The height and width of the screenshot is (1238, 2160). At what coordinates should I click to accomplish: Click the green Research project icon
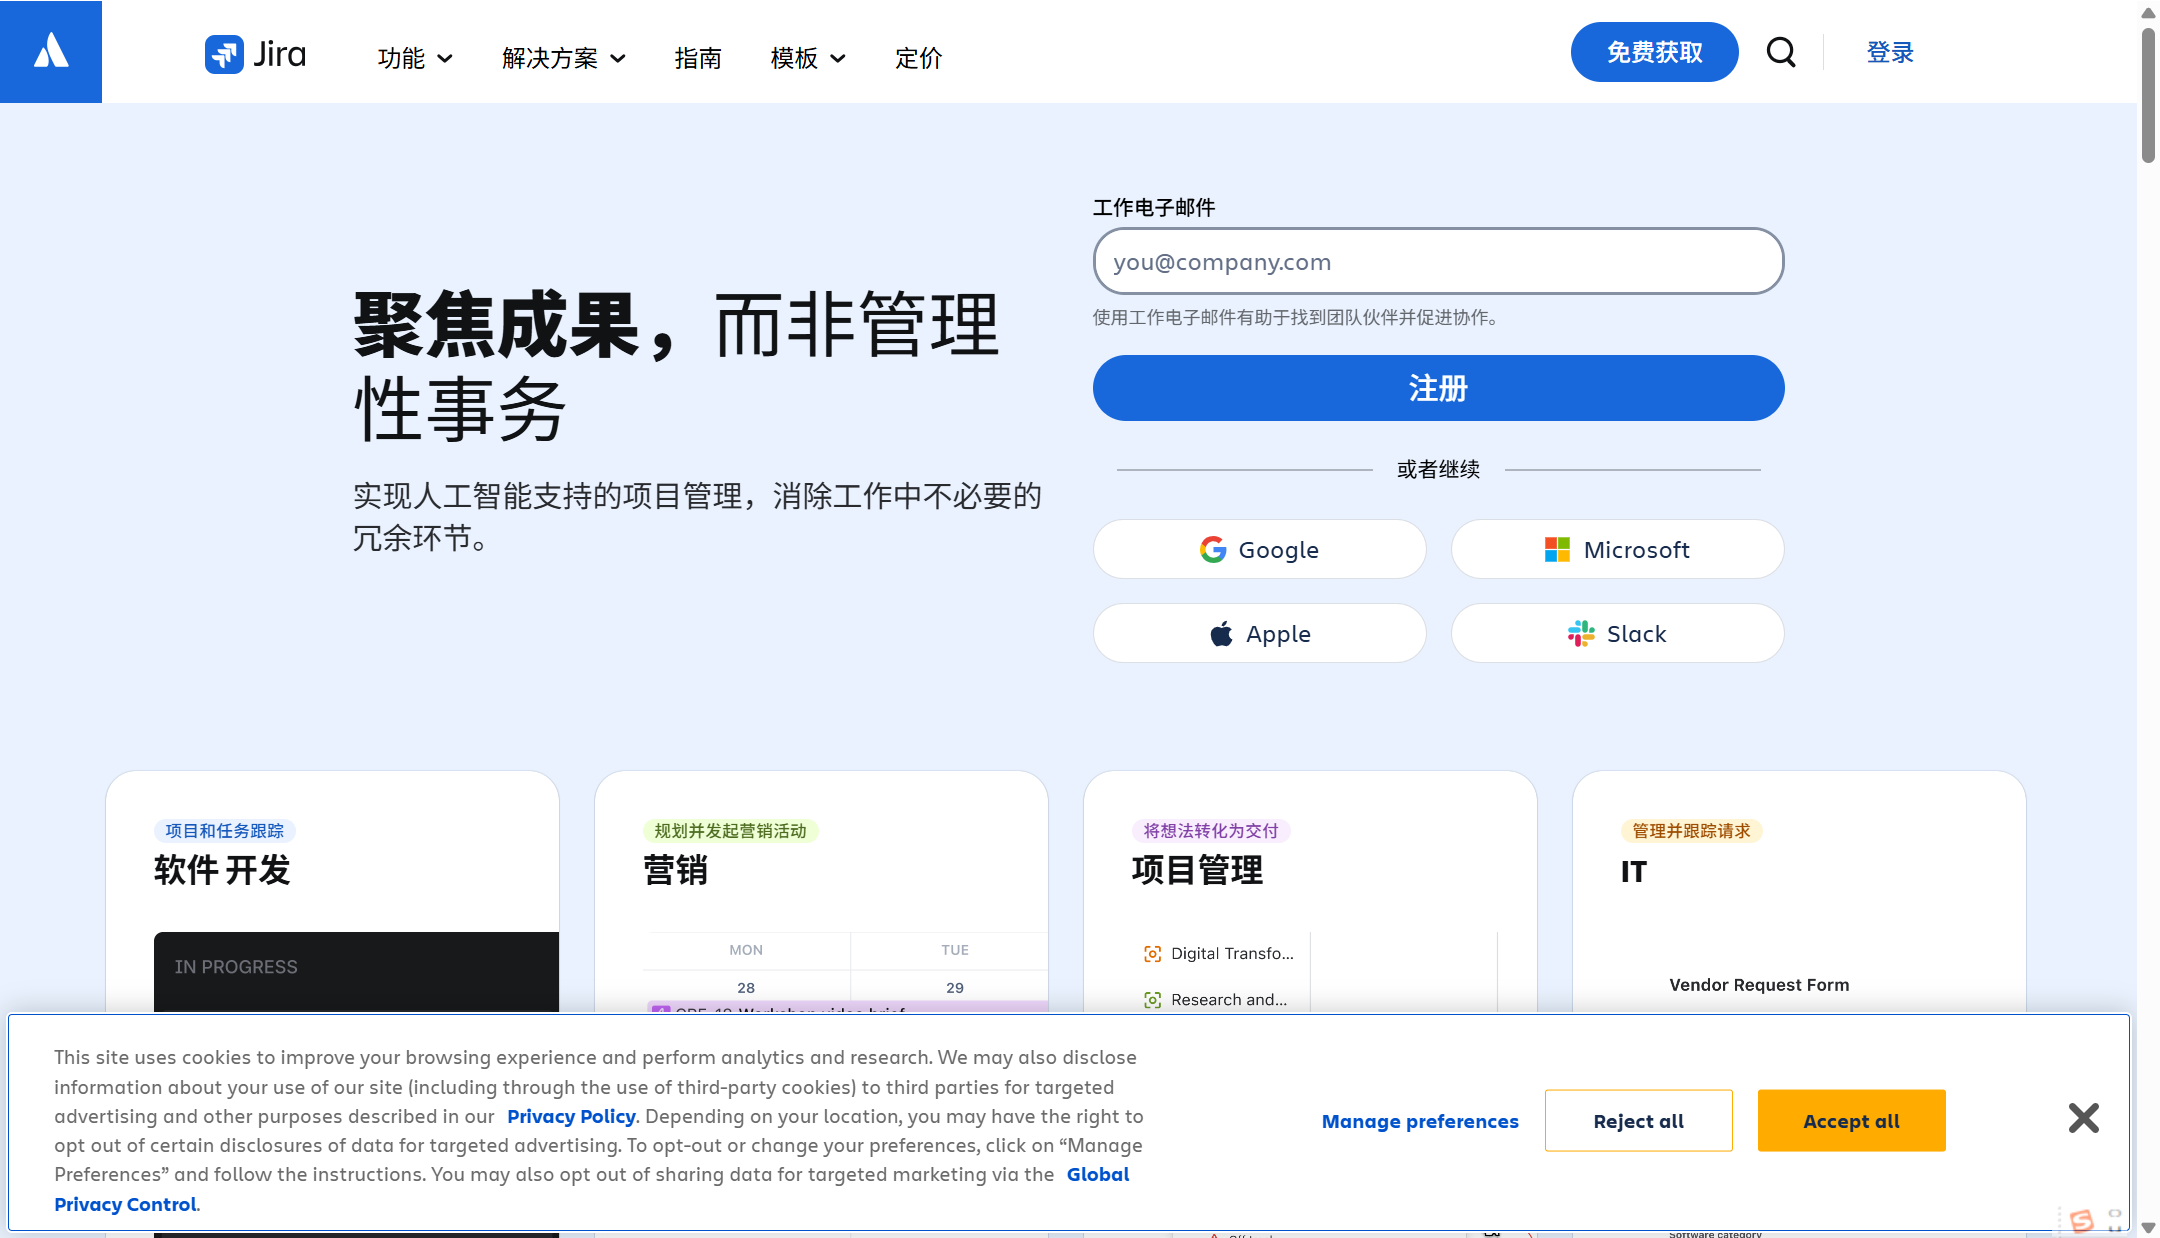coord(1151,999)
